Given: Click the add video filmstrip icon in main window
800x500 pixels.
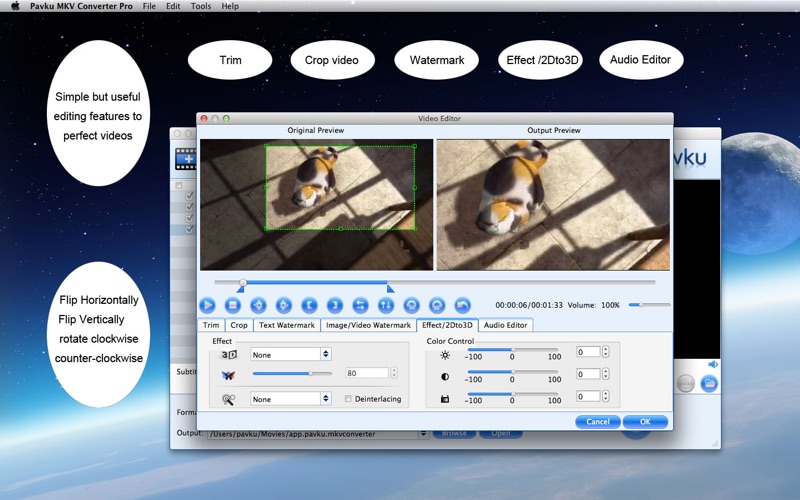Looking at the screenshot, I should (185, 159).
